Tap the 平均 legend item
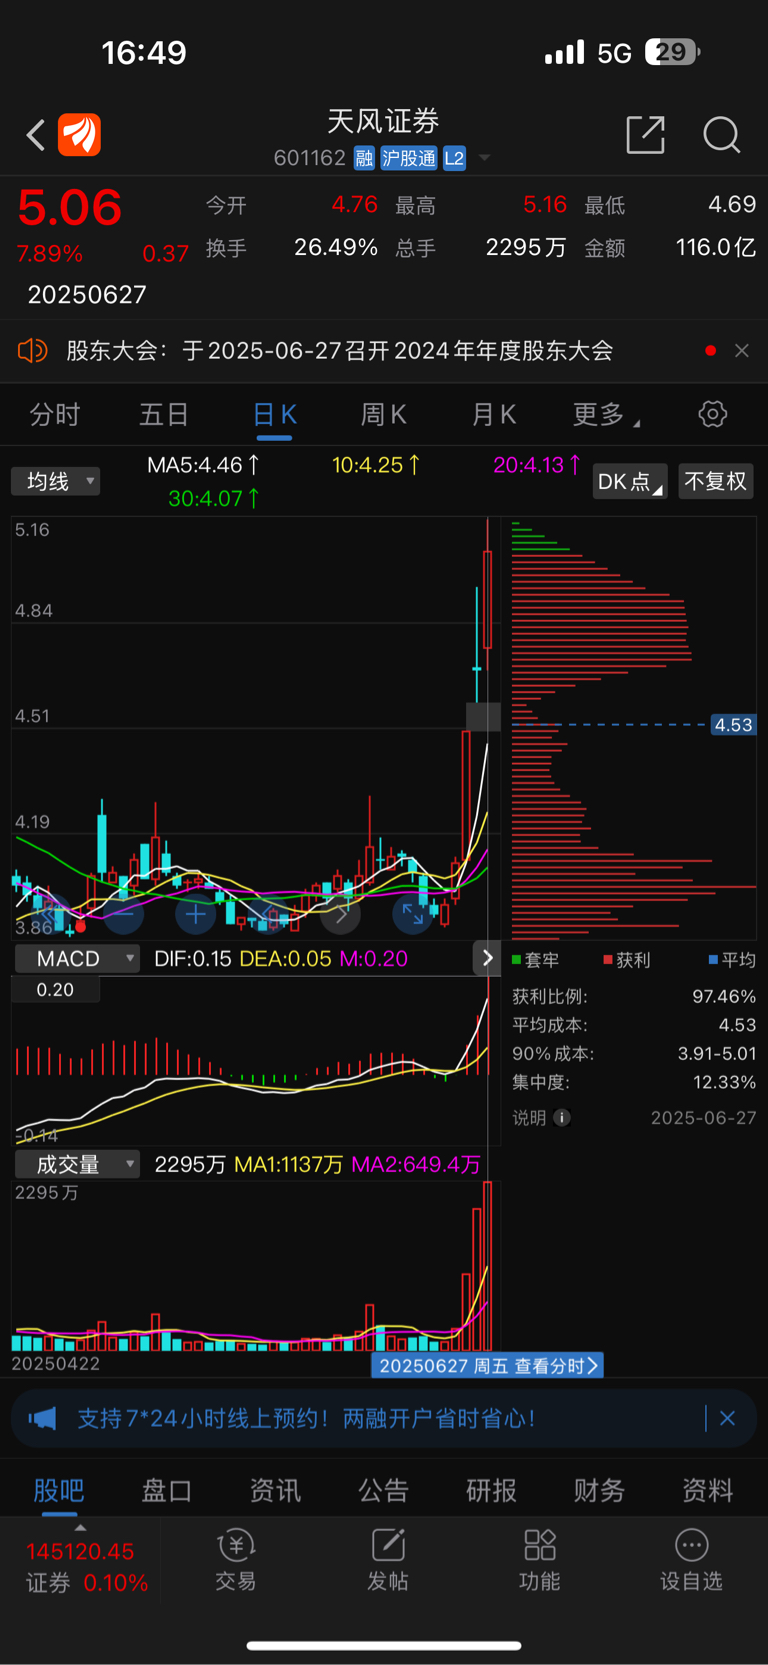 [732, 960]
